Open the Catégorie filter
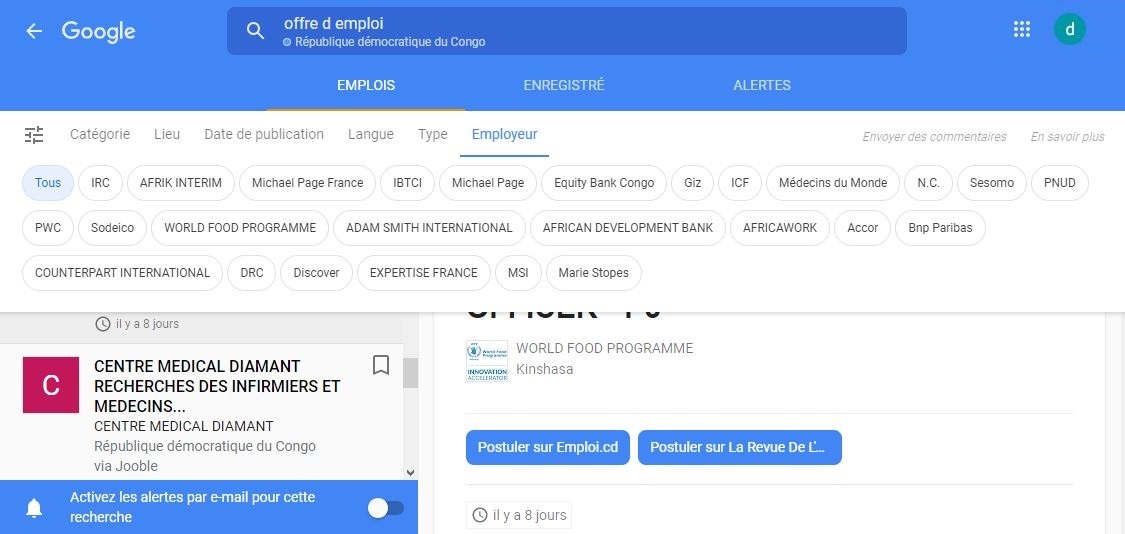This screenshot has height=534, width=1125. [x=100, y=134]
